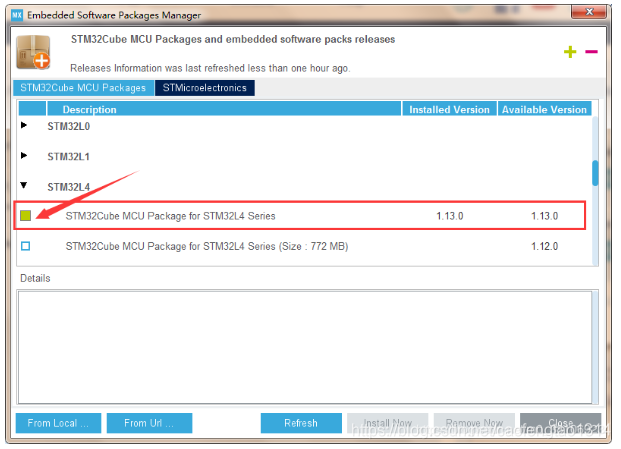Click the Installed Version column header

pos(449,109)
